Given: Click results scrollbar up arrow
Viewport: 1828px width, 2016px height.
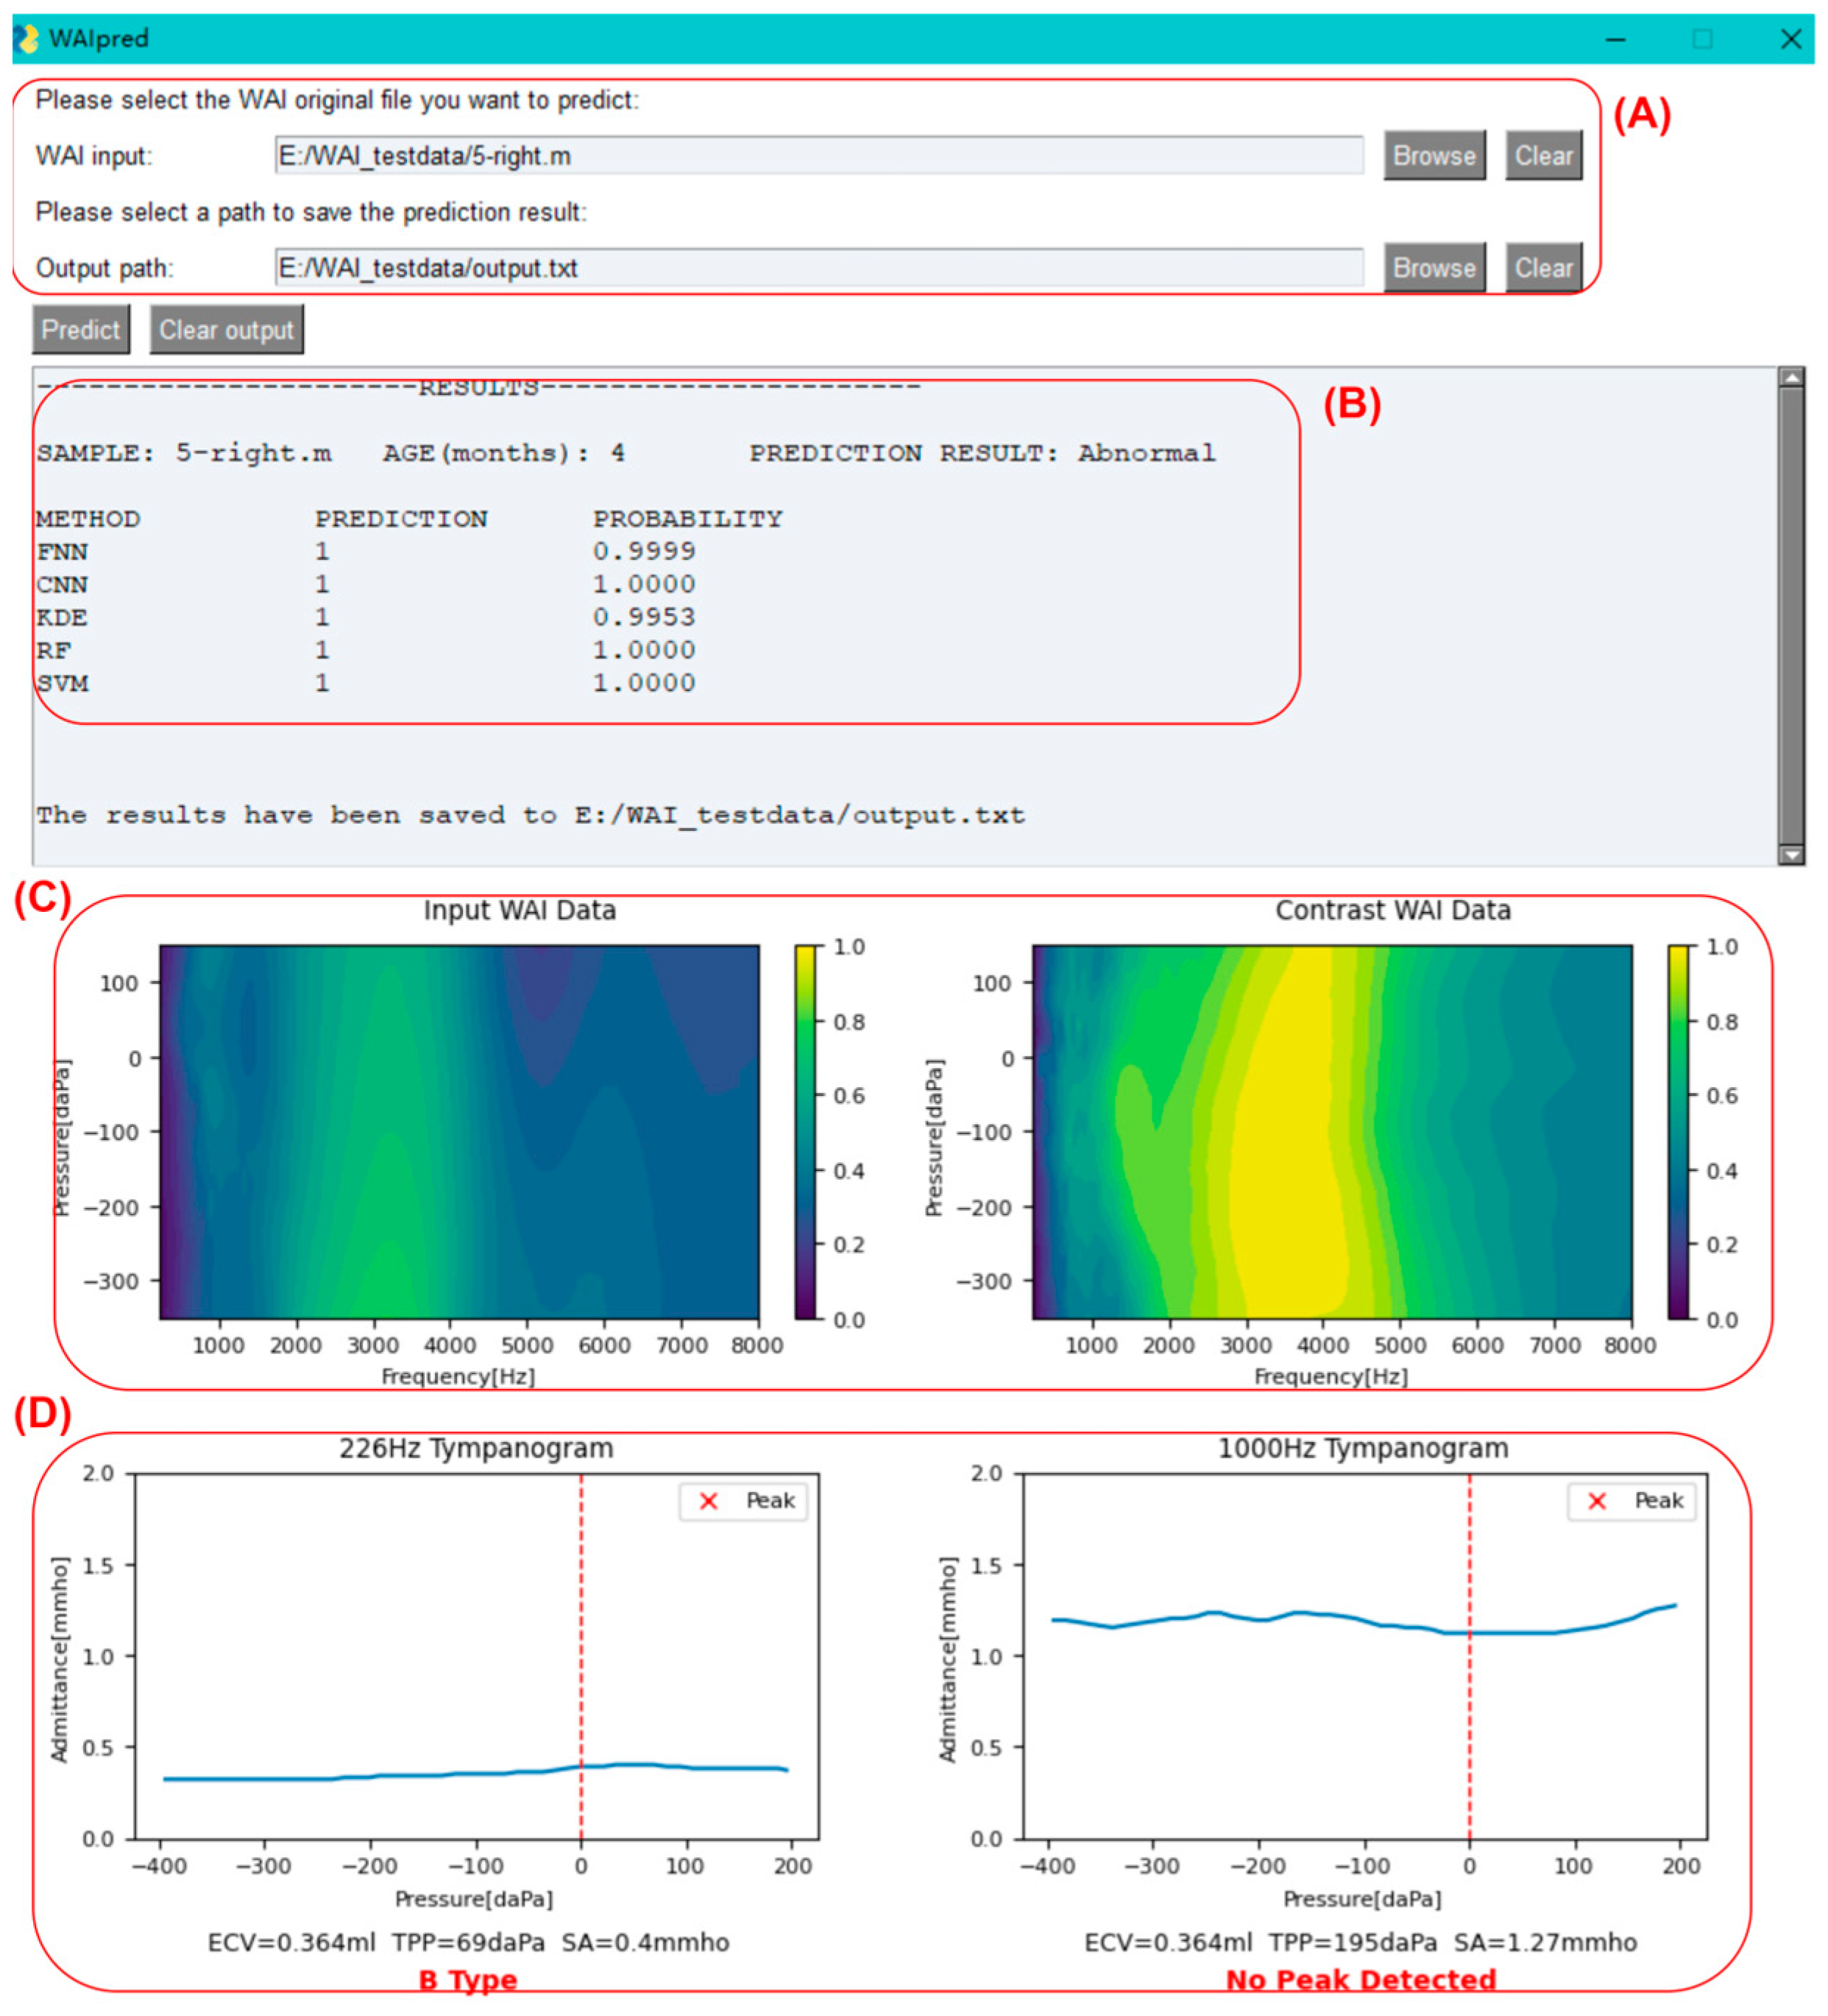Looking at the screenshot, I should (x=1791, y=378).
